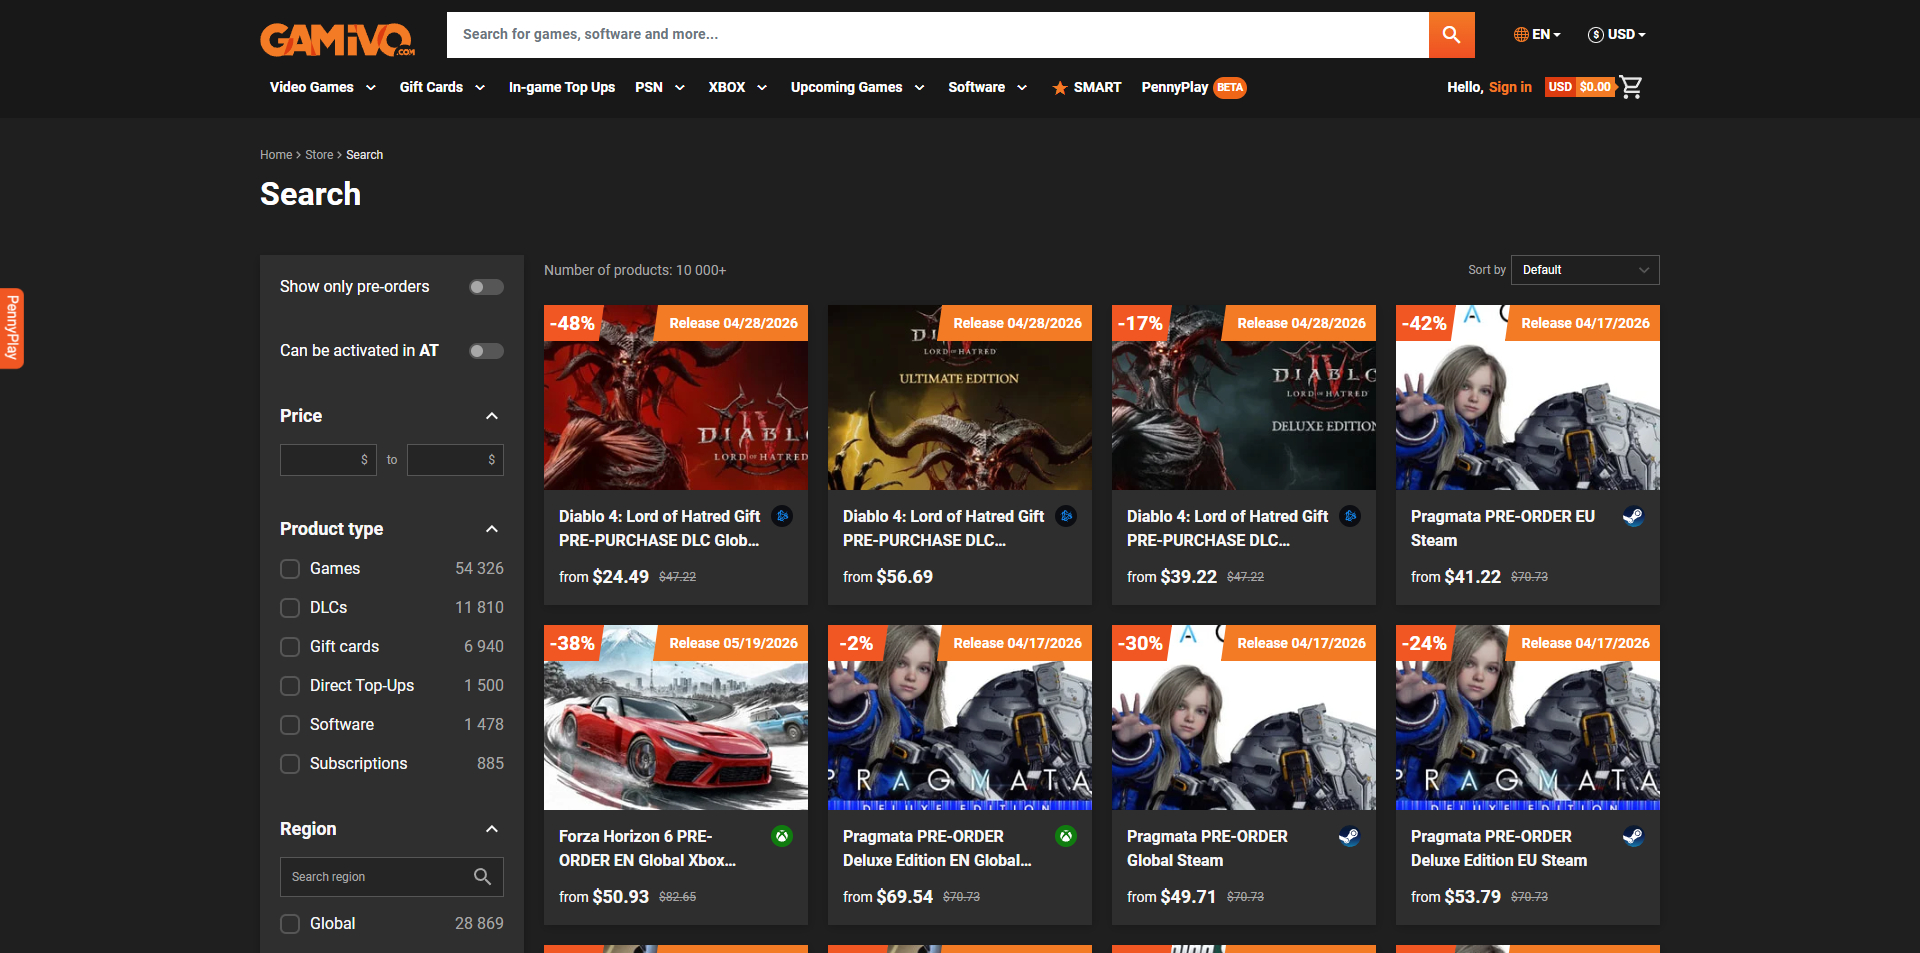Open Forza Horizon 6 red car thumbnail
The image size is (1920, 953).
(x=676, y=718)
